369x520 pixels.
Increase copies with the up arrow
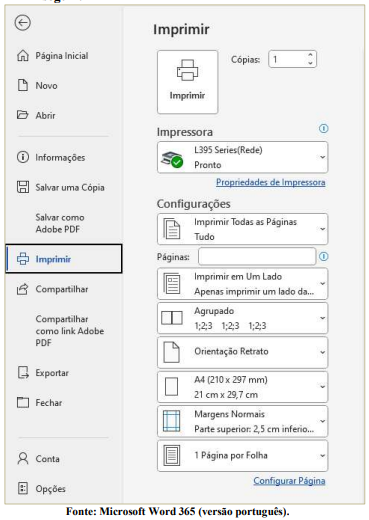coord(310,55)
